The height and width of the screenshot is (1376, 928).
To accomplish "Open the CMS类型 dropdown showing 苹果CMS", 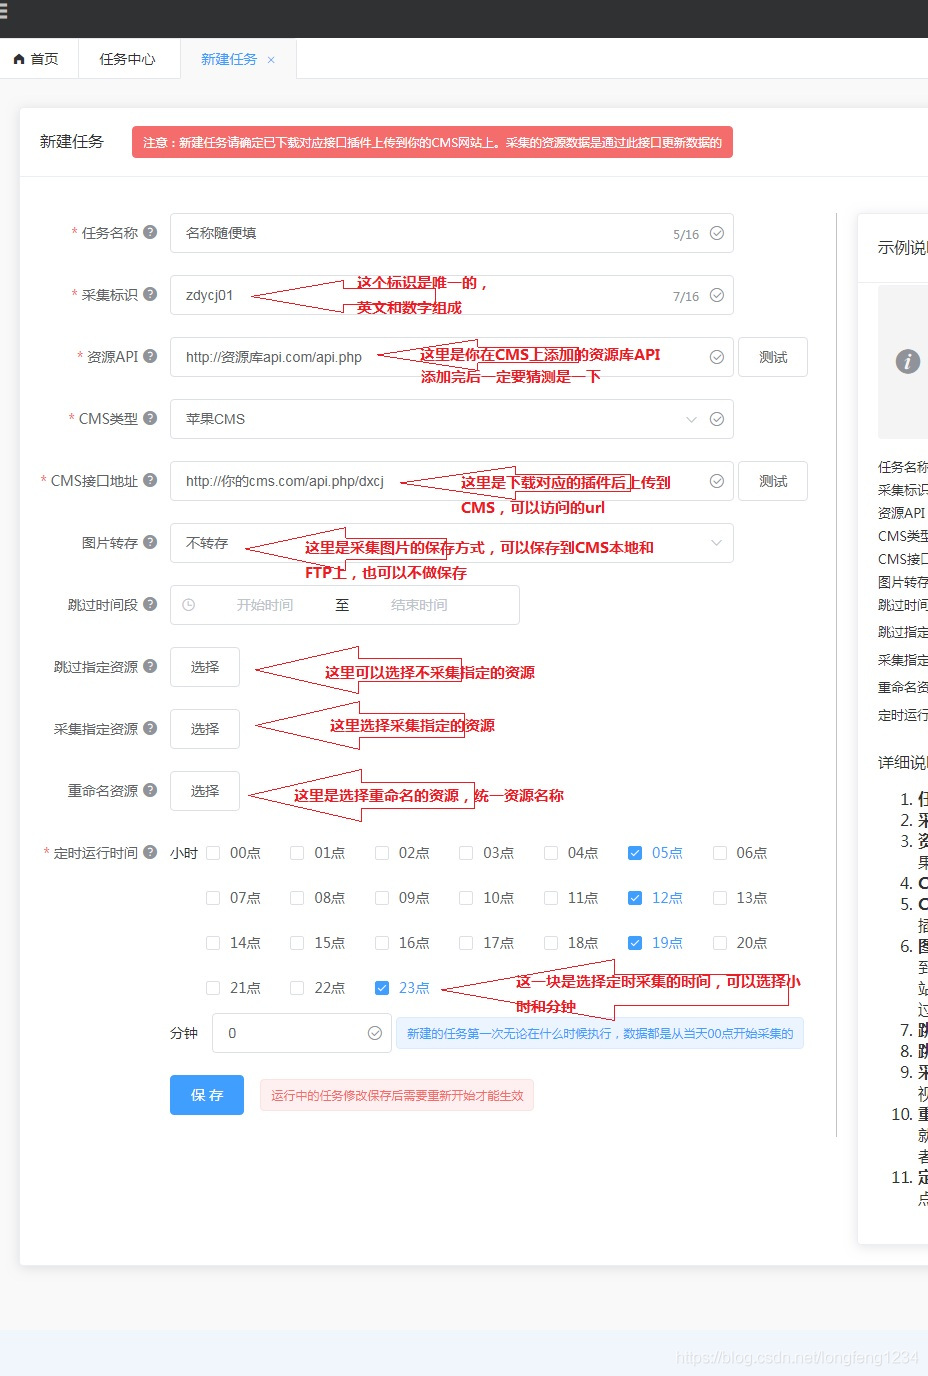I will pos(451,419).
